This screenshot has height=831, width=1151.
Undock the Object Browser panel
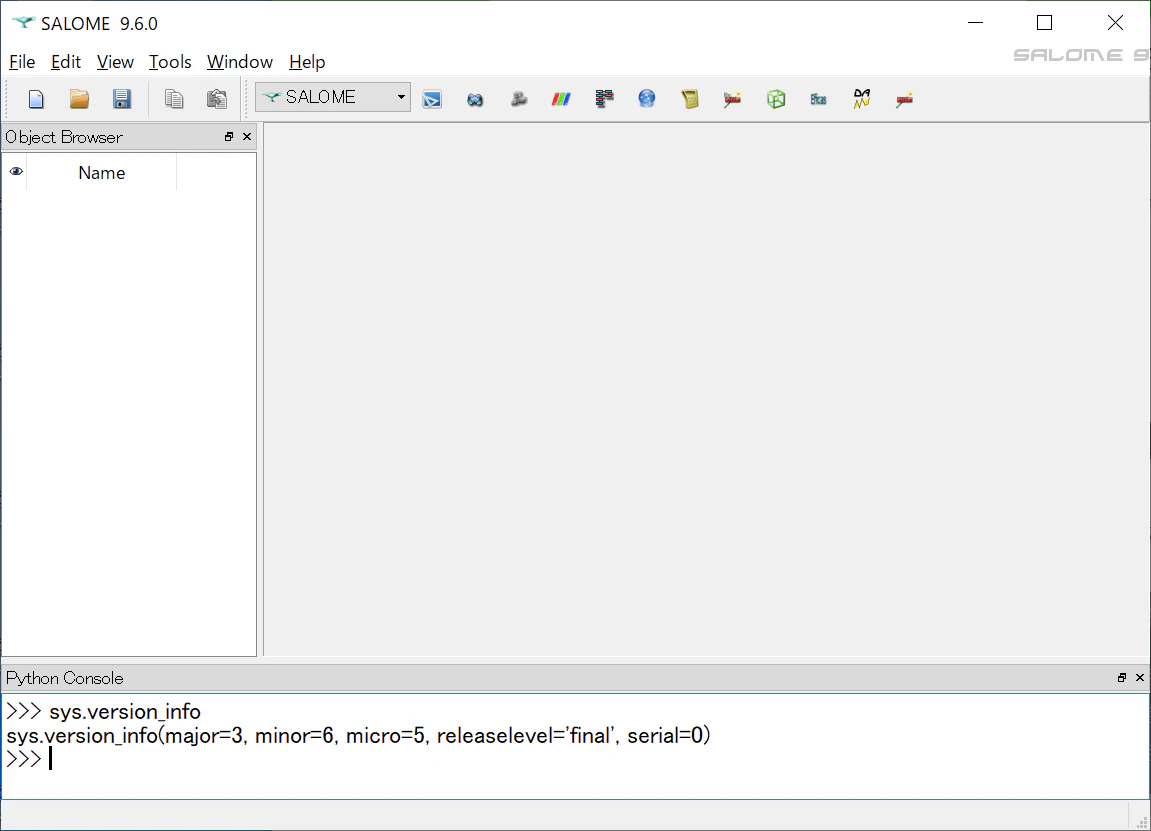pyautogui.click(x=229, y=137)
